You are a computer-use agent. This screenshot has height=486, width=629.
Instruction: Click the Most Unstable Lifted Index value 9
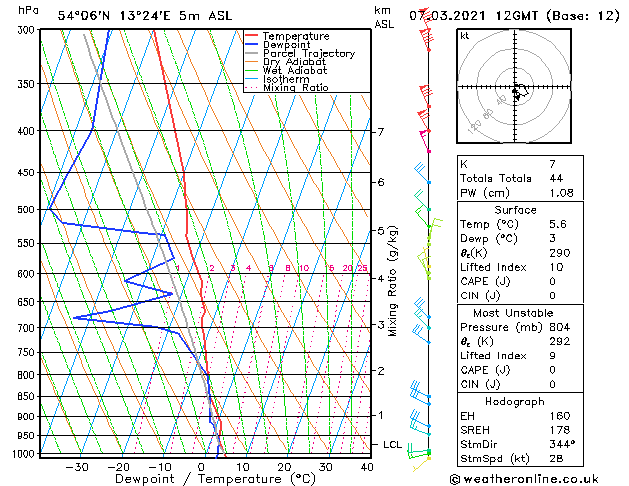tap(552, 356)
